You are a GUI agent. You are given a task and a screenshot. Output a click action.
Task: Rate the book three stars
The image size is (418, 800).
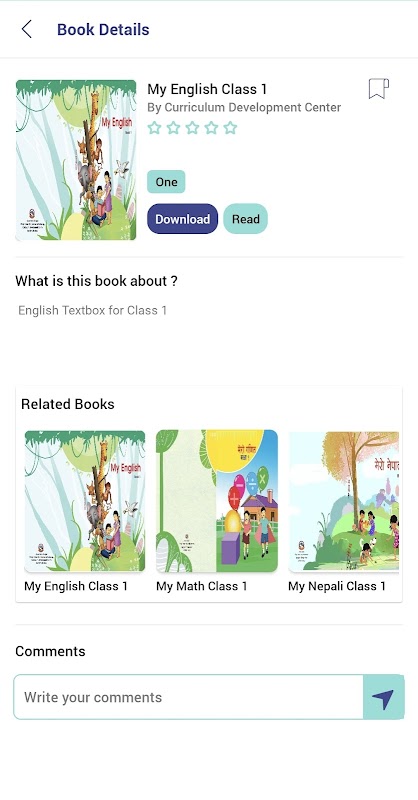(192, 128)
